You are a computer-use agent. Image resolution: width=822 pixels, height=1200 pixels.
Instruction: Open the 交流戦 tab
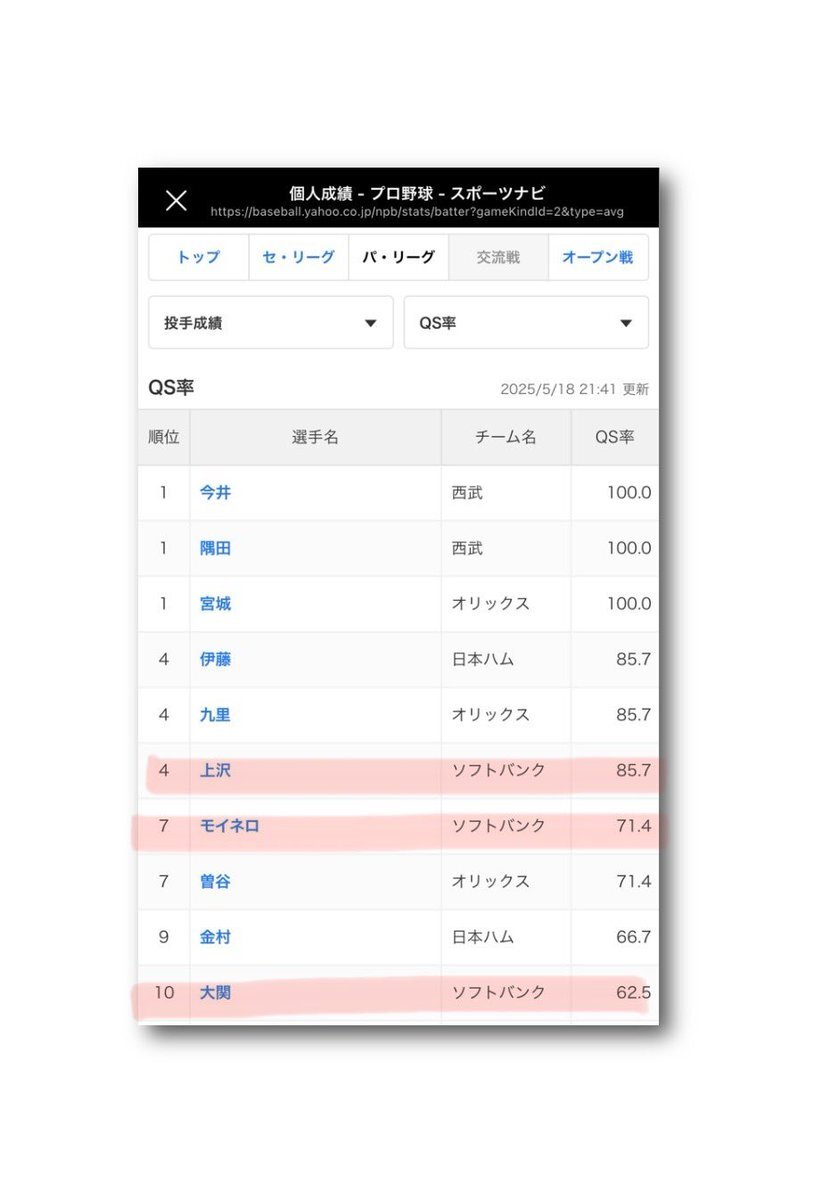point(498,257)
